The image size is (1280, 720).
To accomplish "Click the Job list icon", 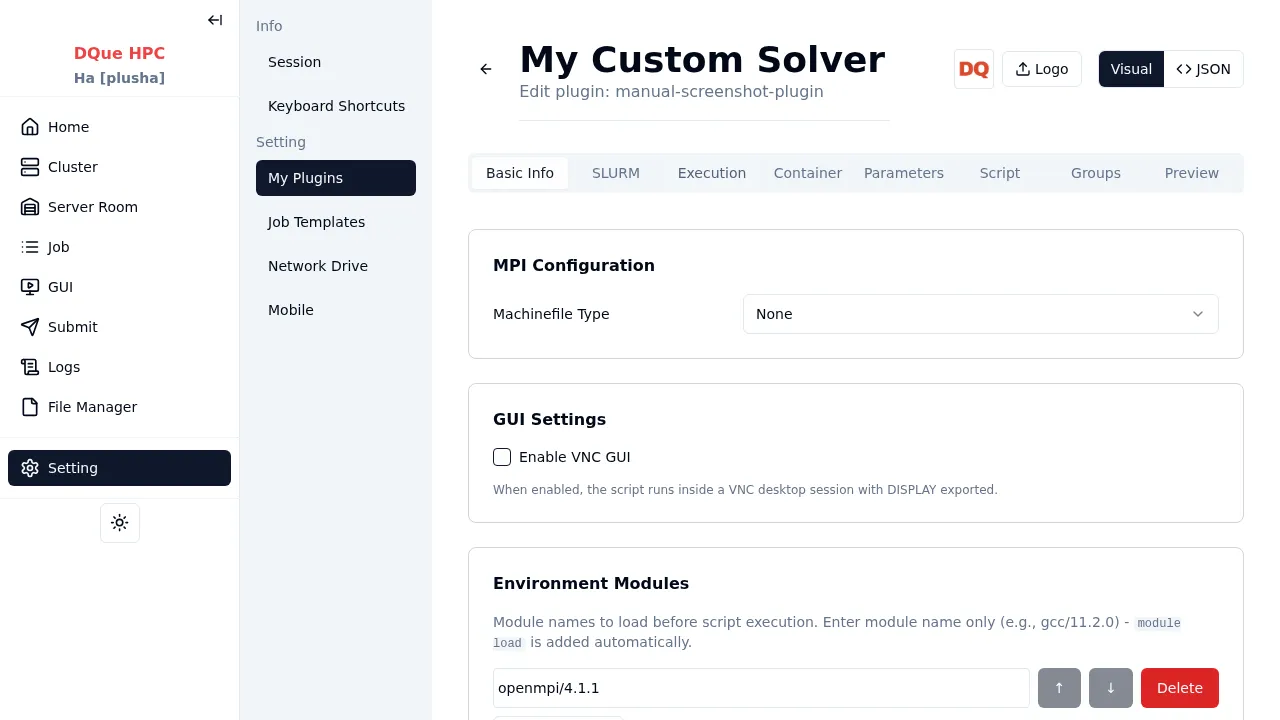I will (30, 247).
